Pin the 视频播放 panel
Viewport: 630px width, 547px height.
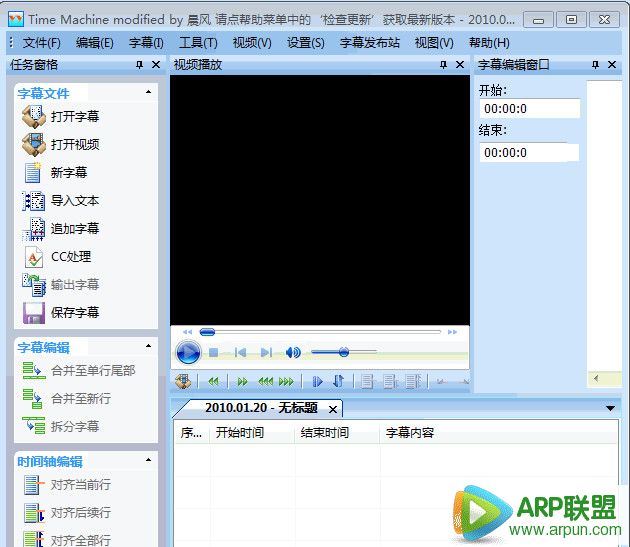443,64
